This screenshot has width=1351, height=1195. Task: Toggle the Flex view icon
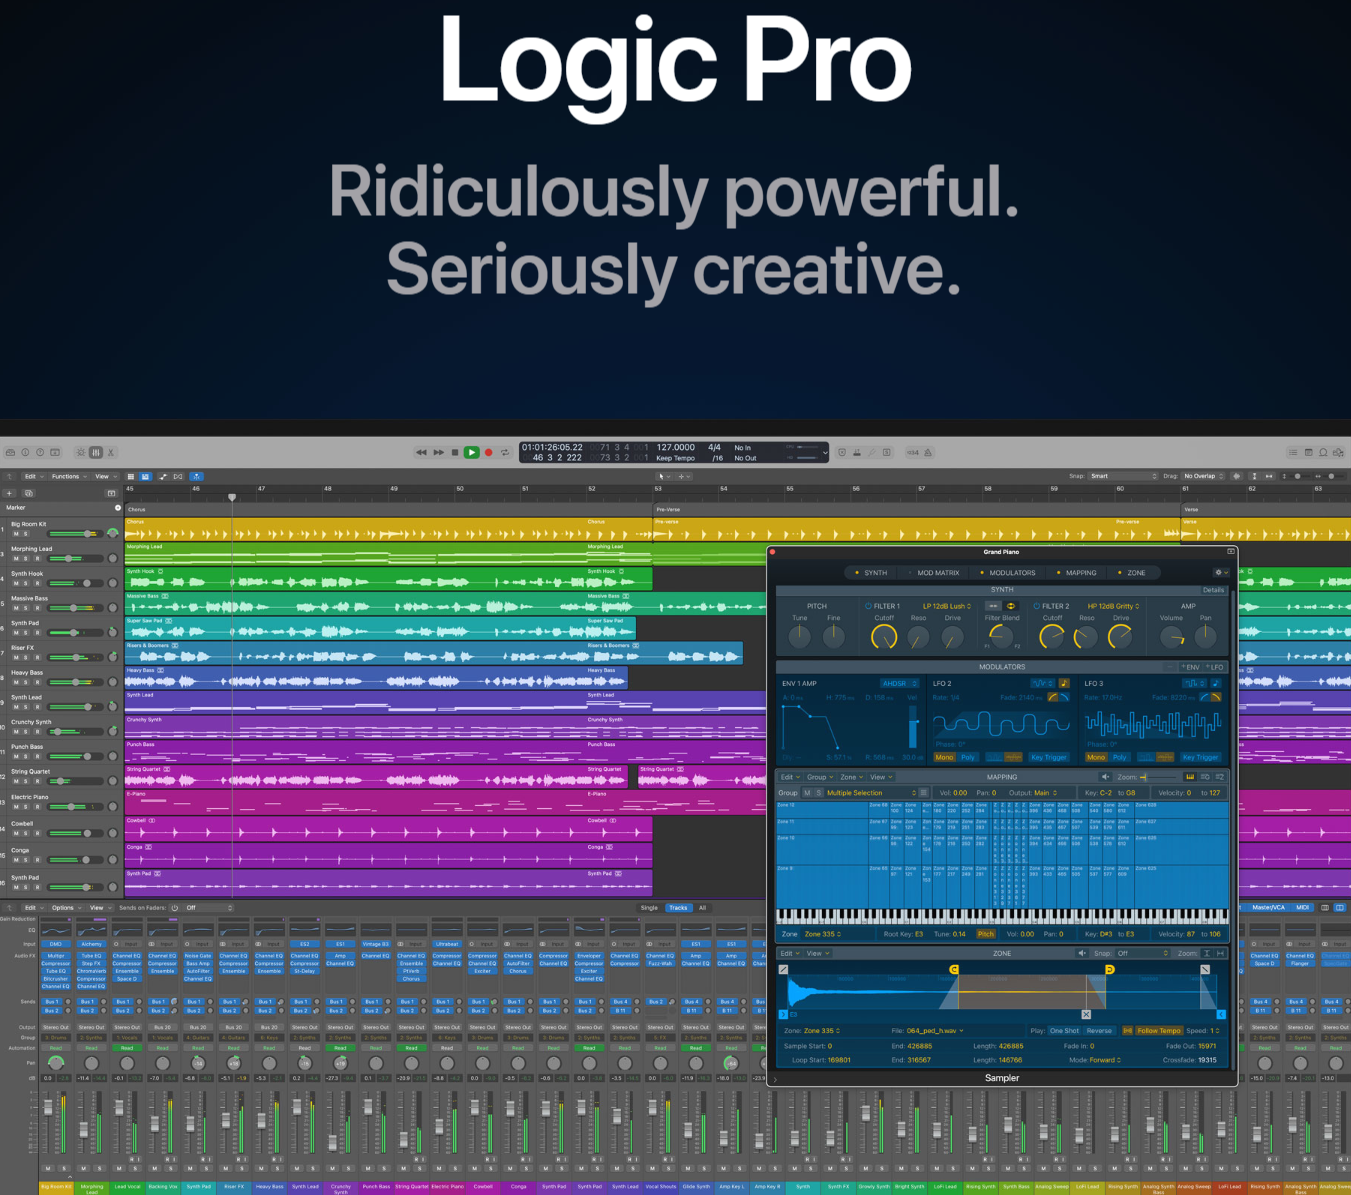[178, 476]
